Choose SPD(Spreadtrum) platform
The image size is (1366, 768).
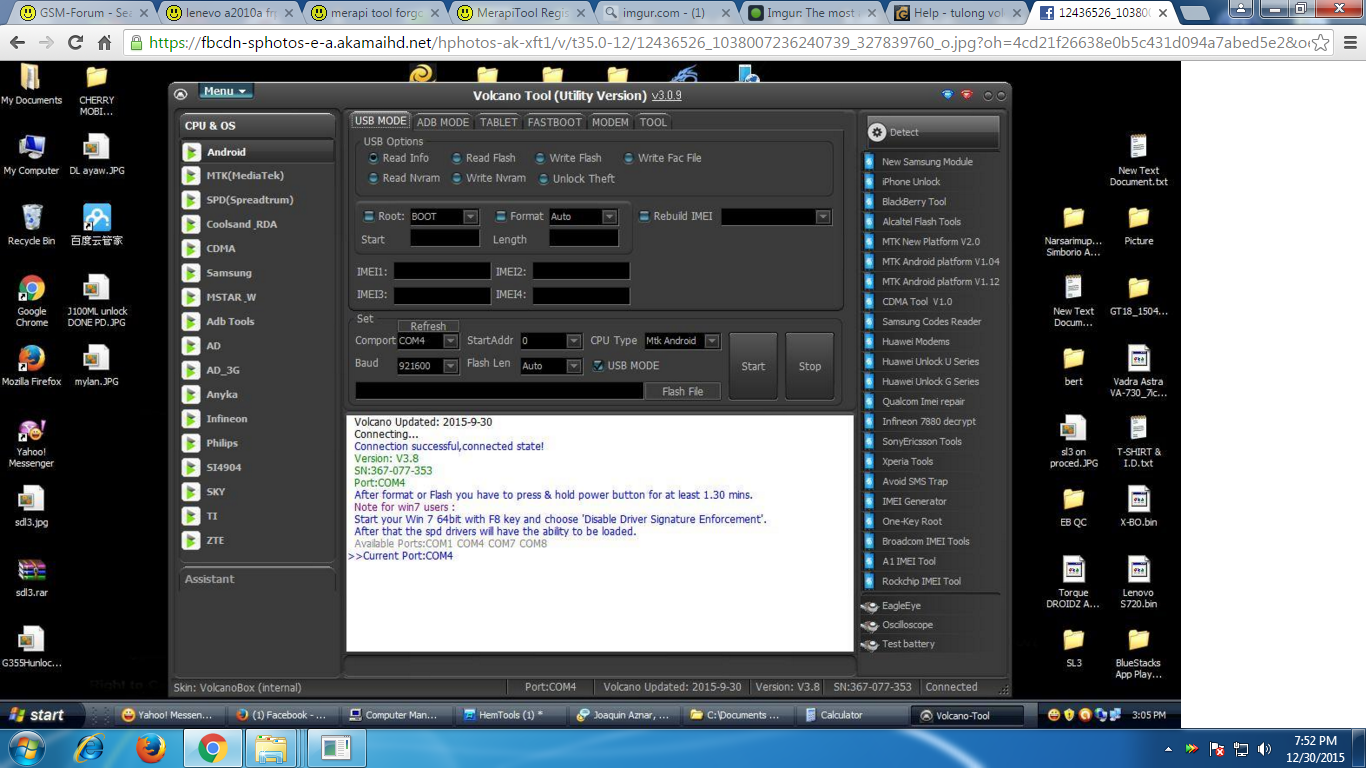click(257, 200)
